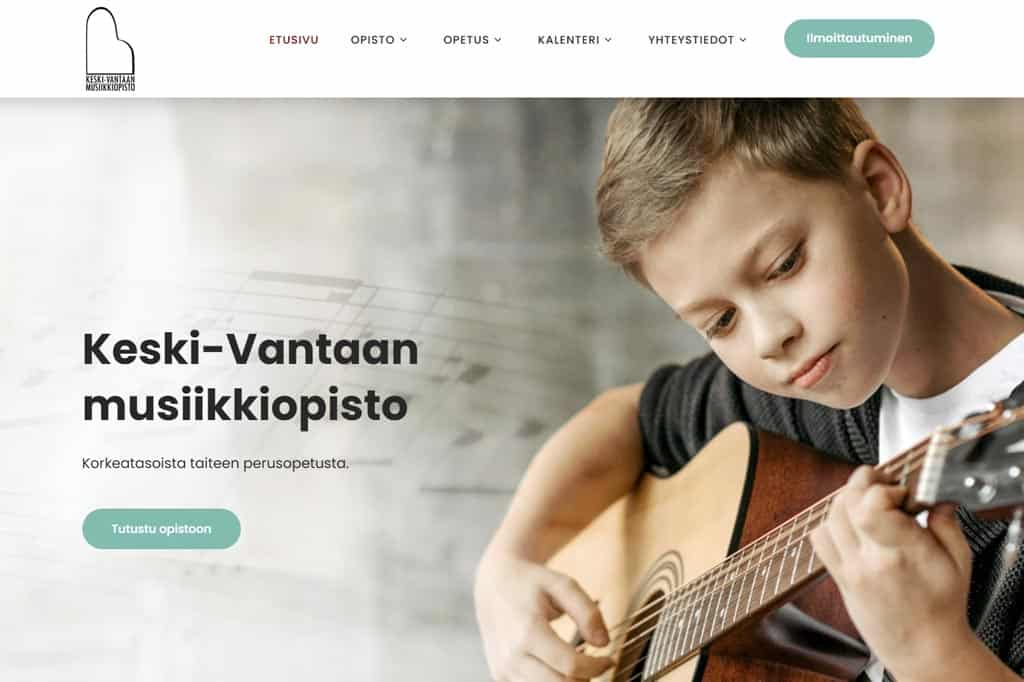1024x682 pixels.
Task: Click the Keski-Vantaan Musiikkiopisto logo text
Action: pyautogui.click(x=110, y=84)
